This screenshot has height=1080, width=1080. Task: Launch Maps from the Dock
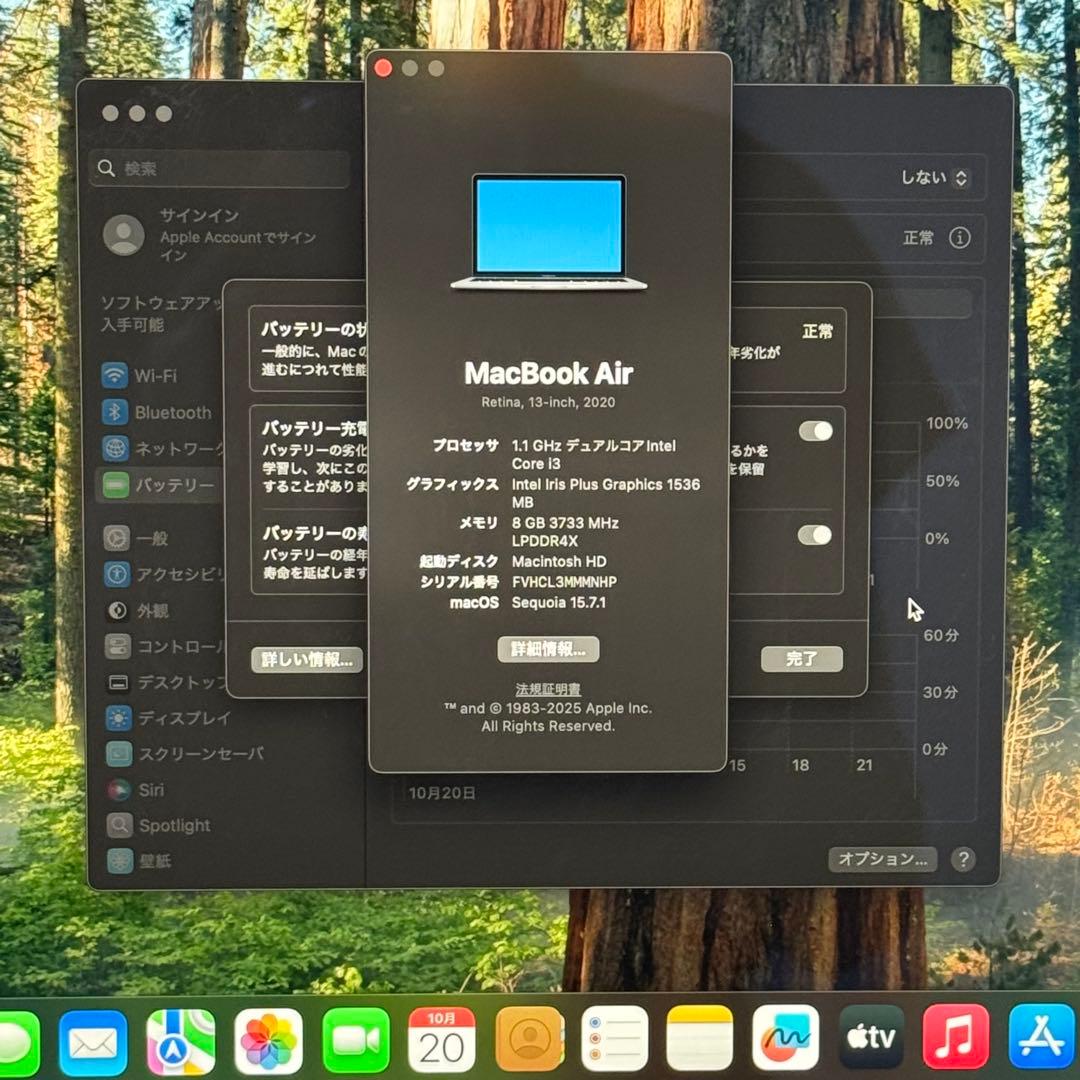(180, 1043)
